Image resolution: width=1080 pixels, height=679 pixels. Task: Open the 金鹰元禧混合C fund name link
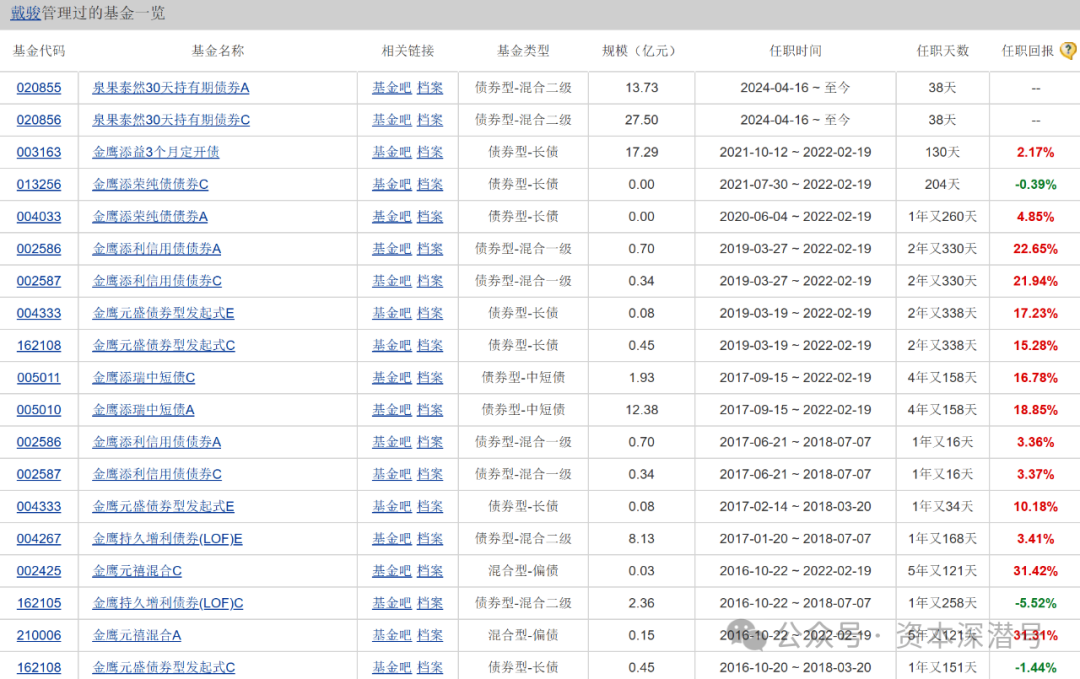(x=137, y=571)
